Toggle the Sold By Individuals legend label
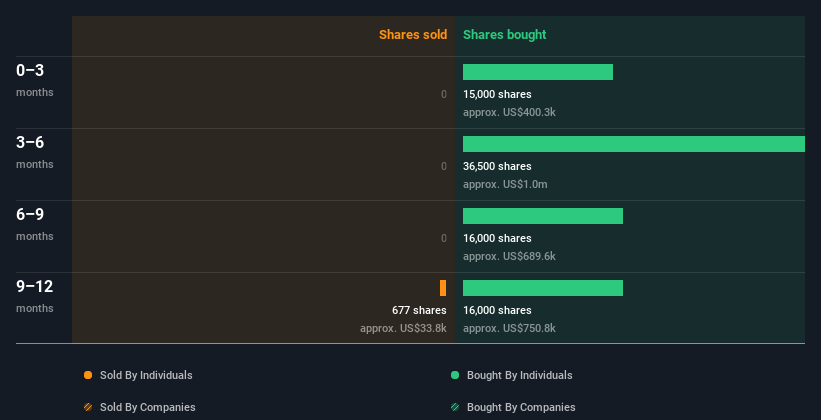The width and height of the screenshot is (821, 420). coord(146,375)
